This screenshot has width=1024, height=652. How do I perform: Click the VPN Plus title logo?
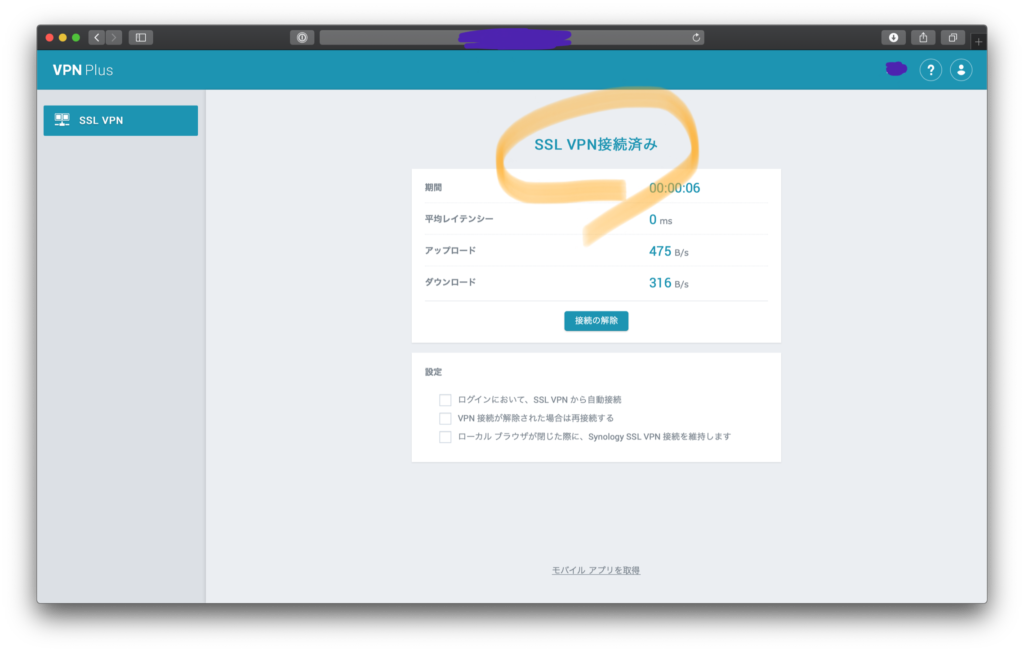83,70
